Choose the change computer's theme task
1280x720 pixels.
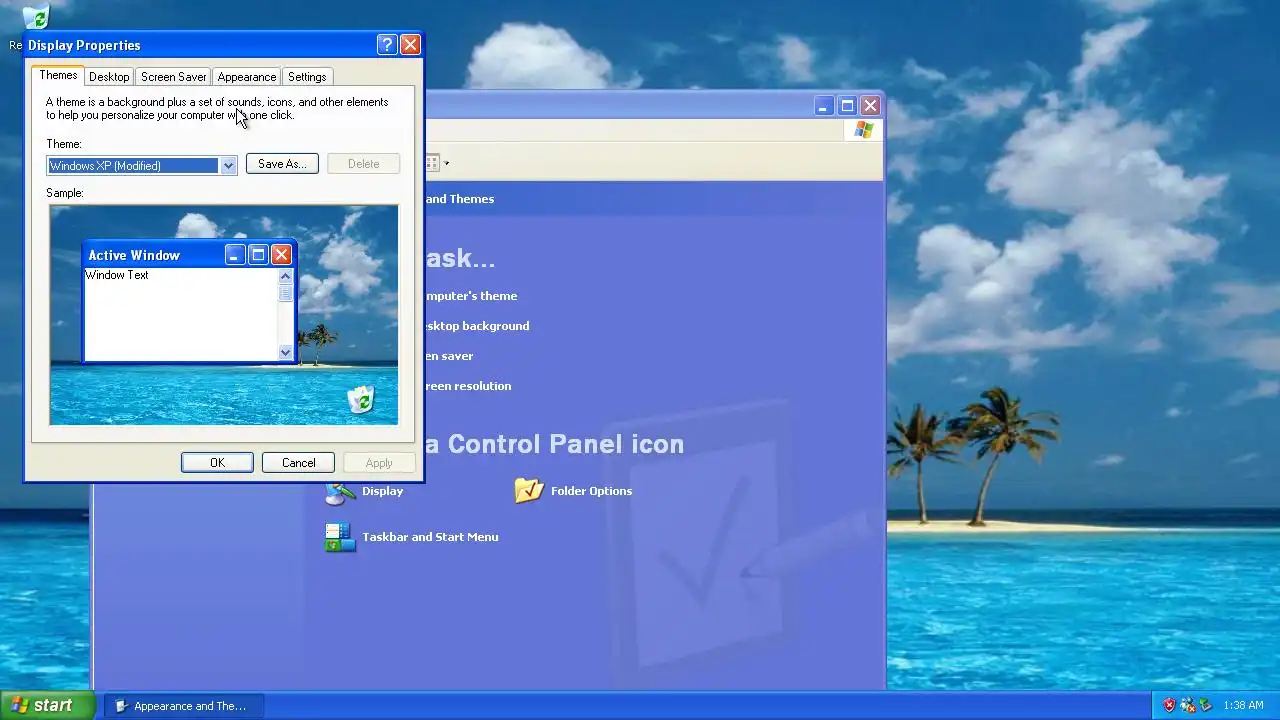(x=471, y=296)
